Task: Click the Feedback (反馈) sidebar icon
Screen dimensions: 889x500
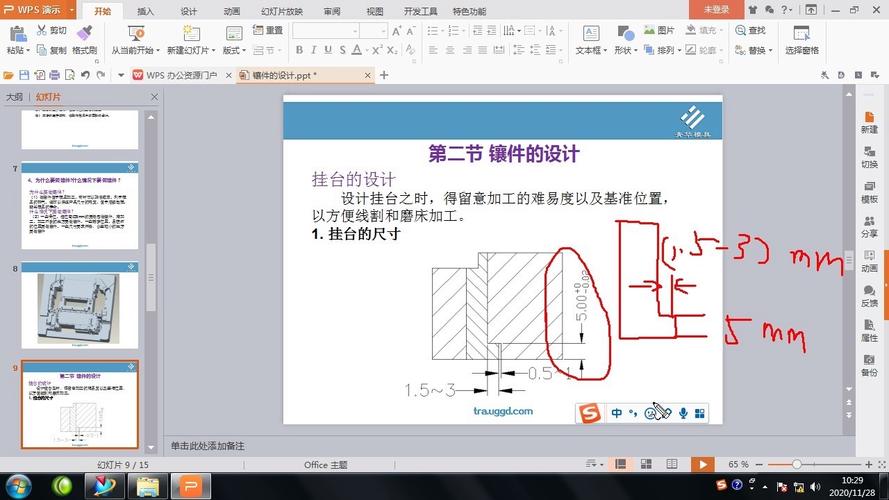Action: [x=869, y=296]
